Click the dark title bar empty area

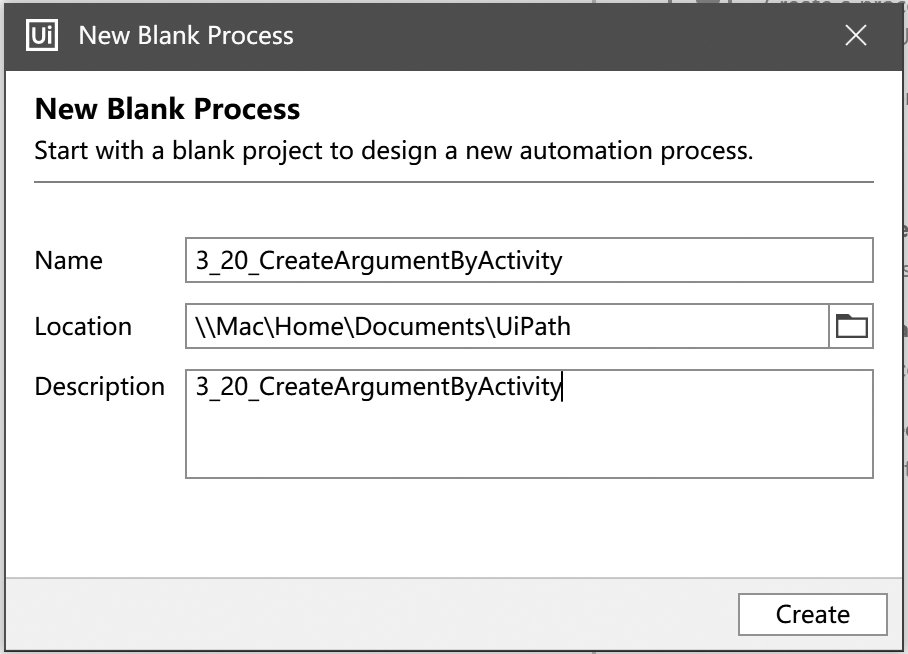[568, 36]
